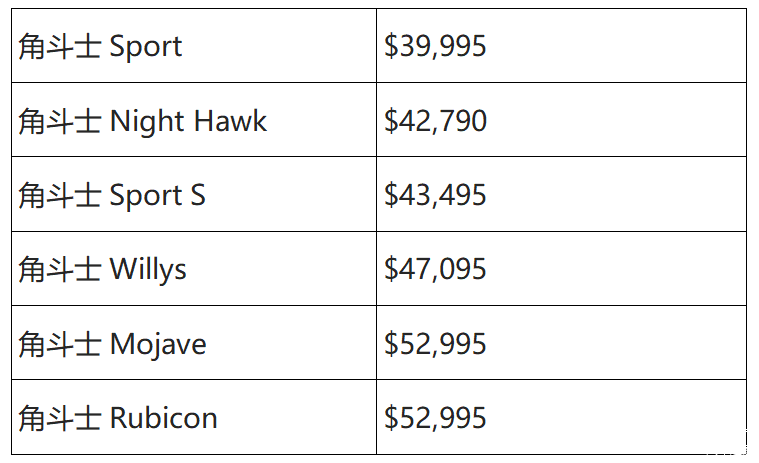Select the $47,095 price cell

tap(435, 269)
